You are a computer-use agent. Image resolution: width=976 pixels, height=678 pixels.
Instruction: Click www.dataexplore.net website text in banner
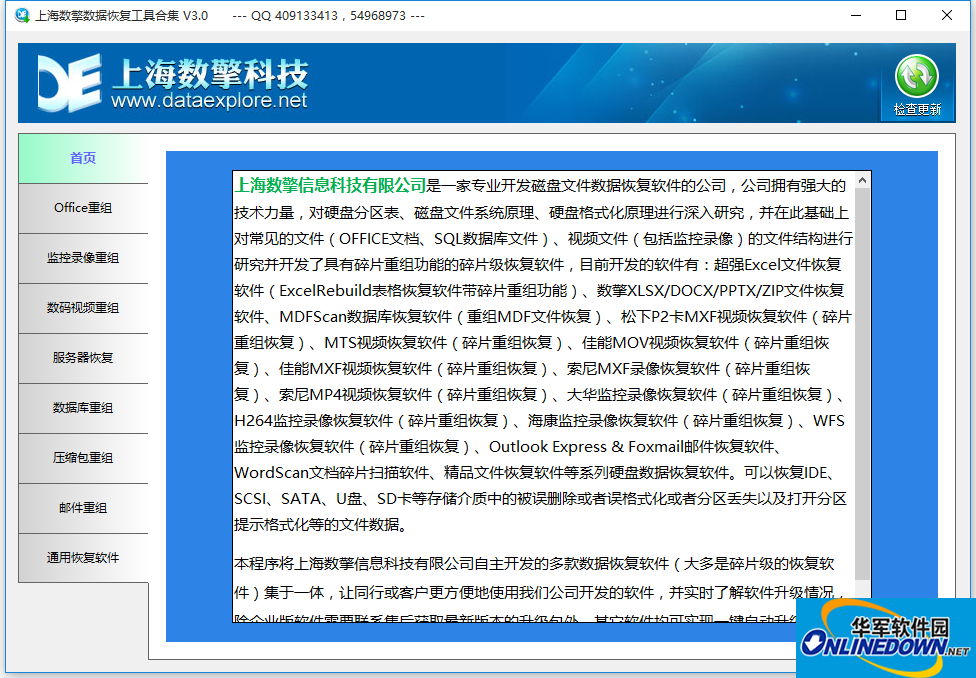coord(209,100)
